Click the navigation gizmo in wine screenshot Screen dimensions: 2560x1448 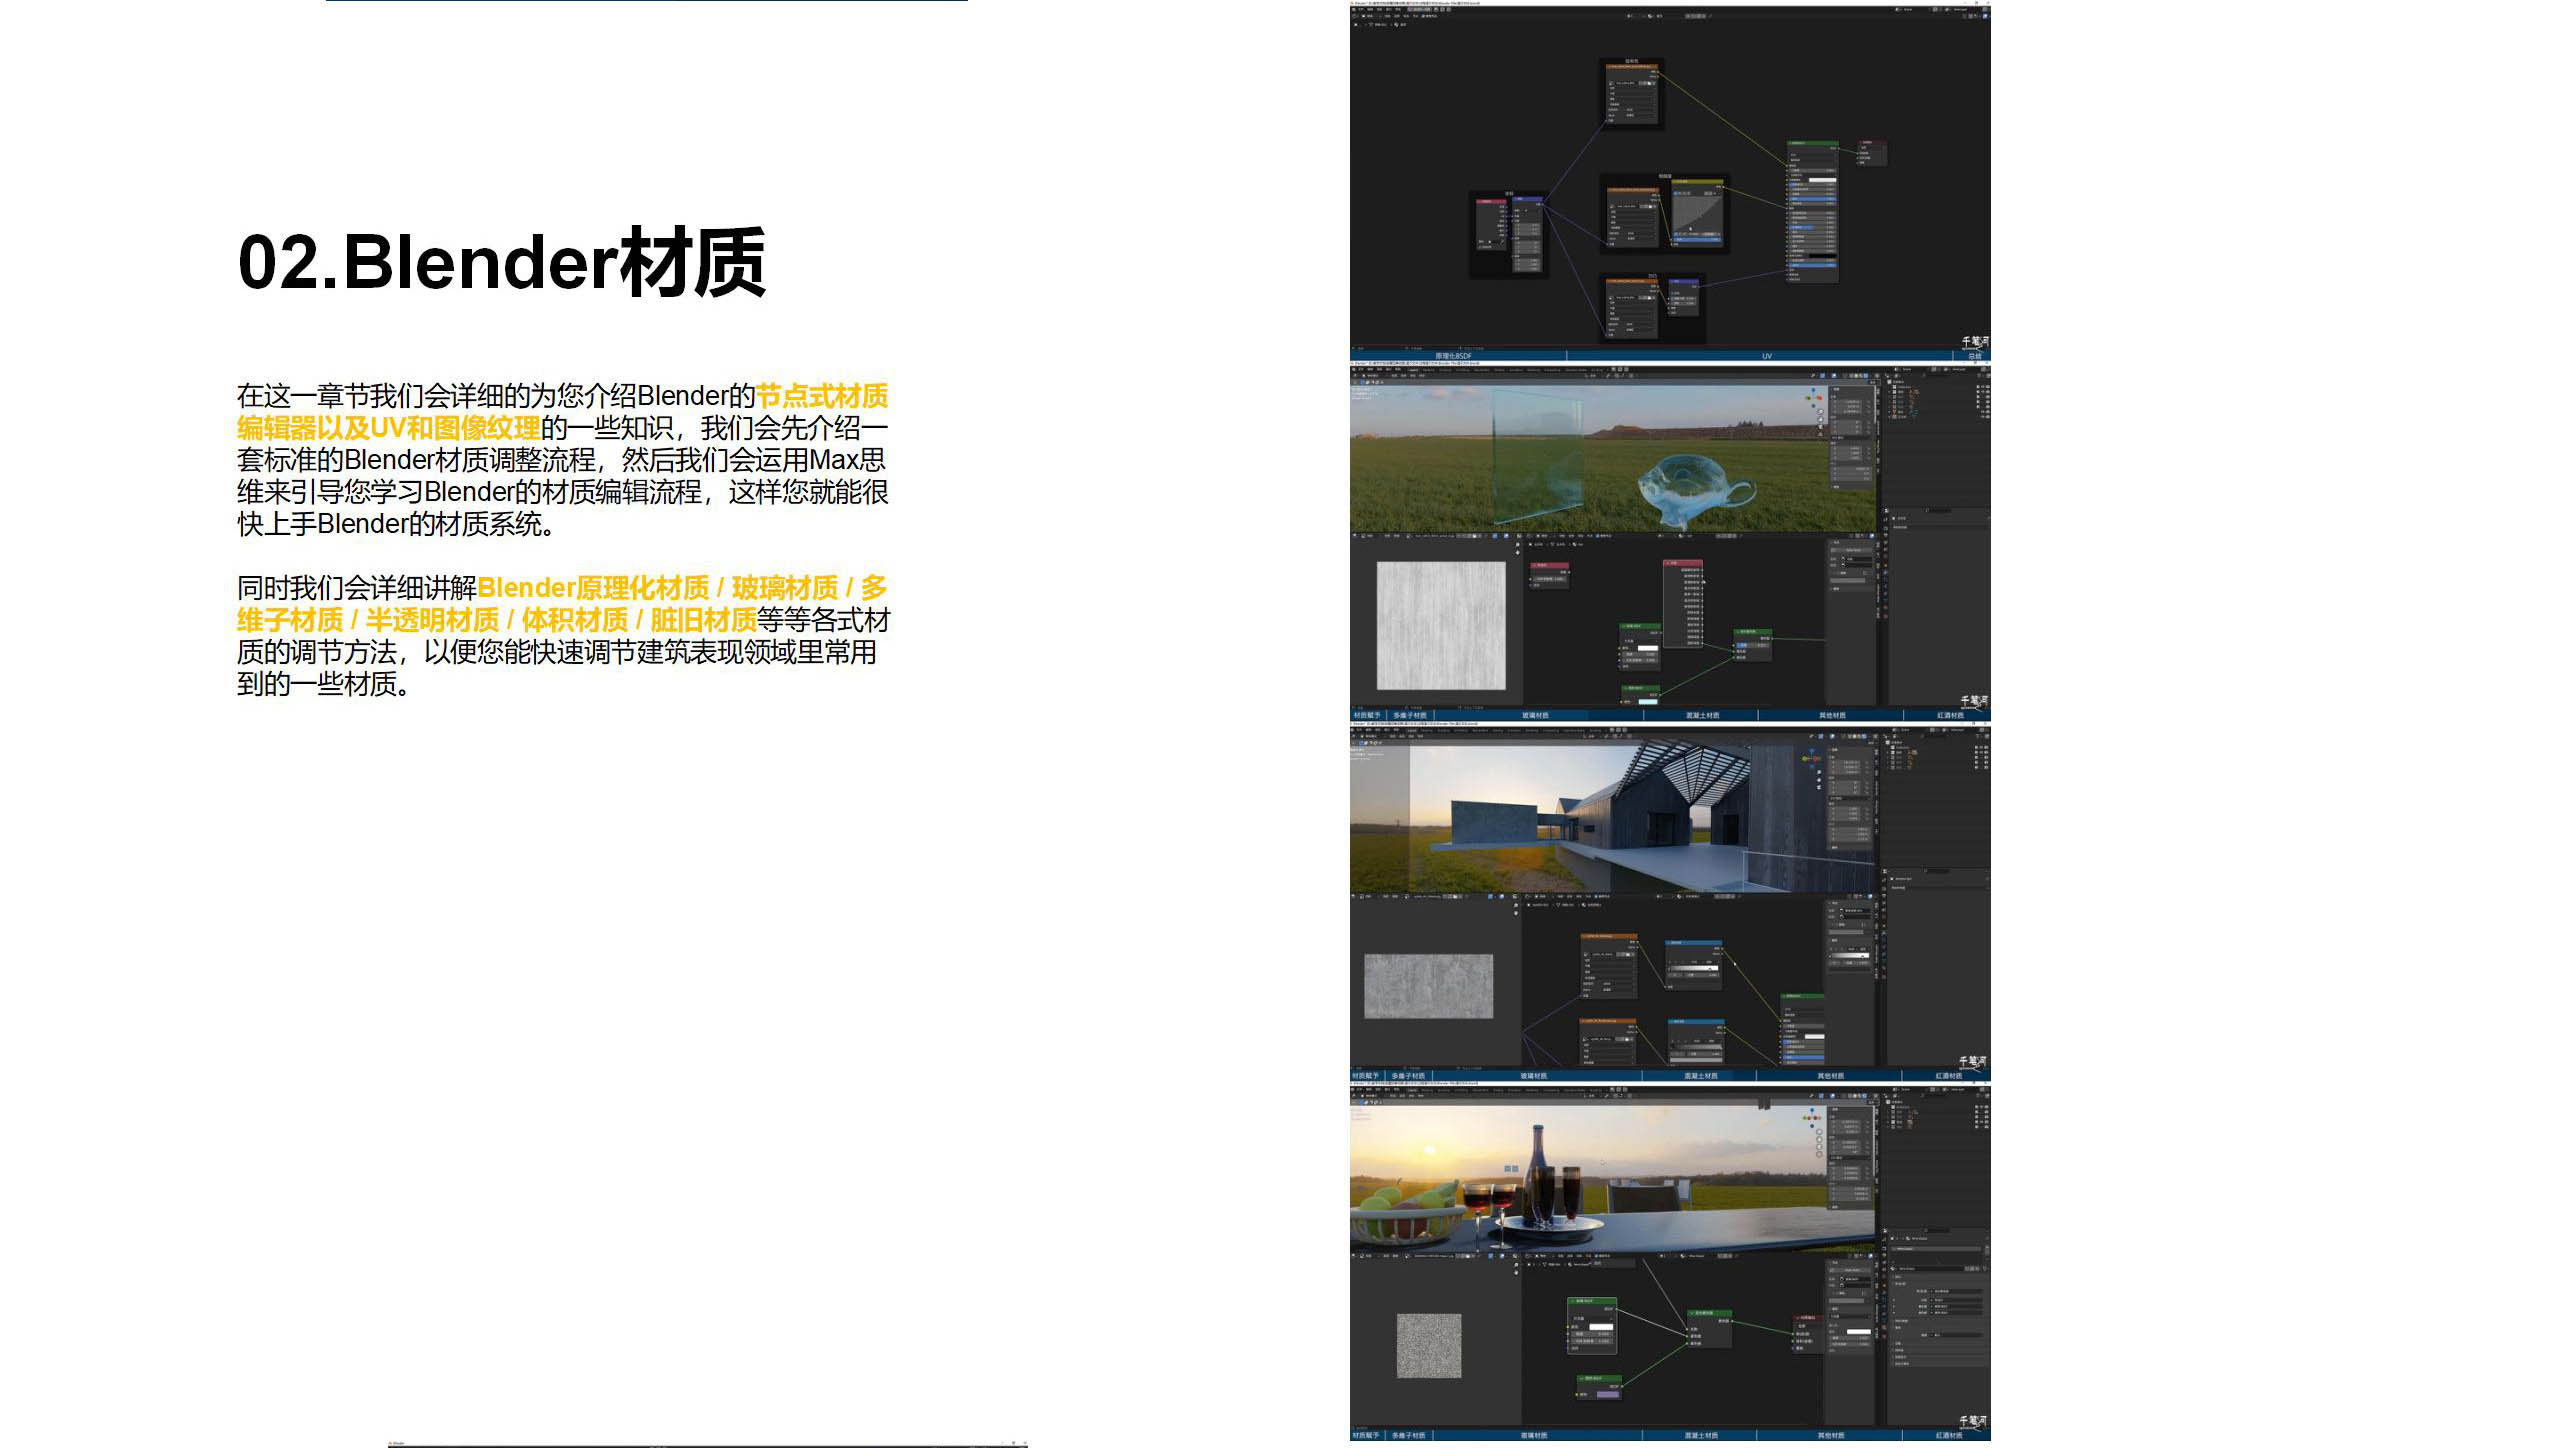1812,1118
